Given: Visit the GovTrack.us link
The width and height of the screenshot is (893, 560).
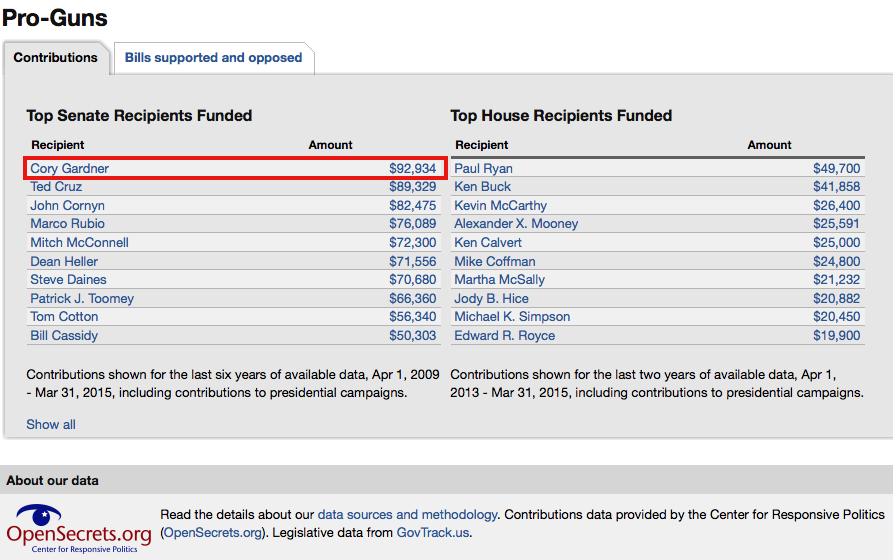Looking at the screenshot, I should [433, 533].
